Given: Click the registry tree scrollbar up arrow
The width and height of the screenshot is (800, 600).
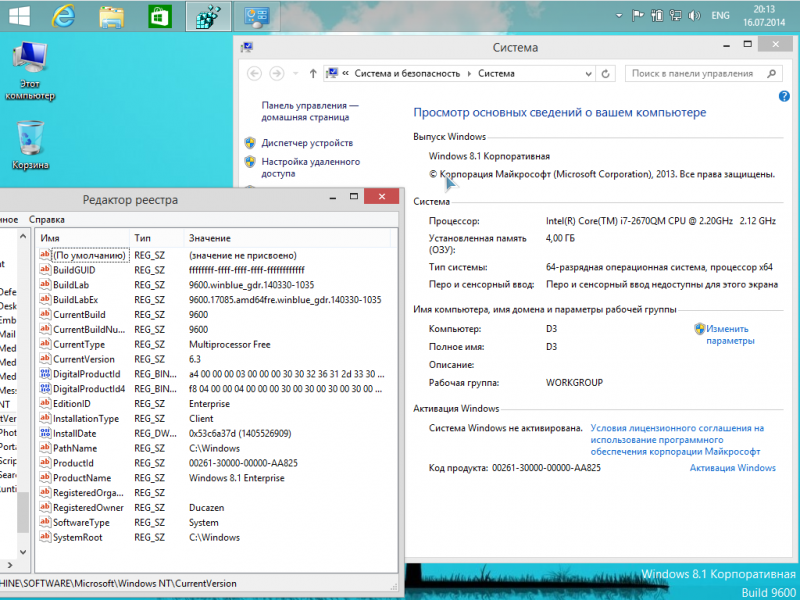Looking at the screenshot, I should [x=23, y=236].
